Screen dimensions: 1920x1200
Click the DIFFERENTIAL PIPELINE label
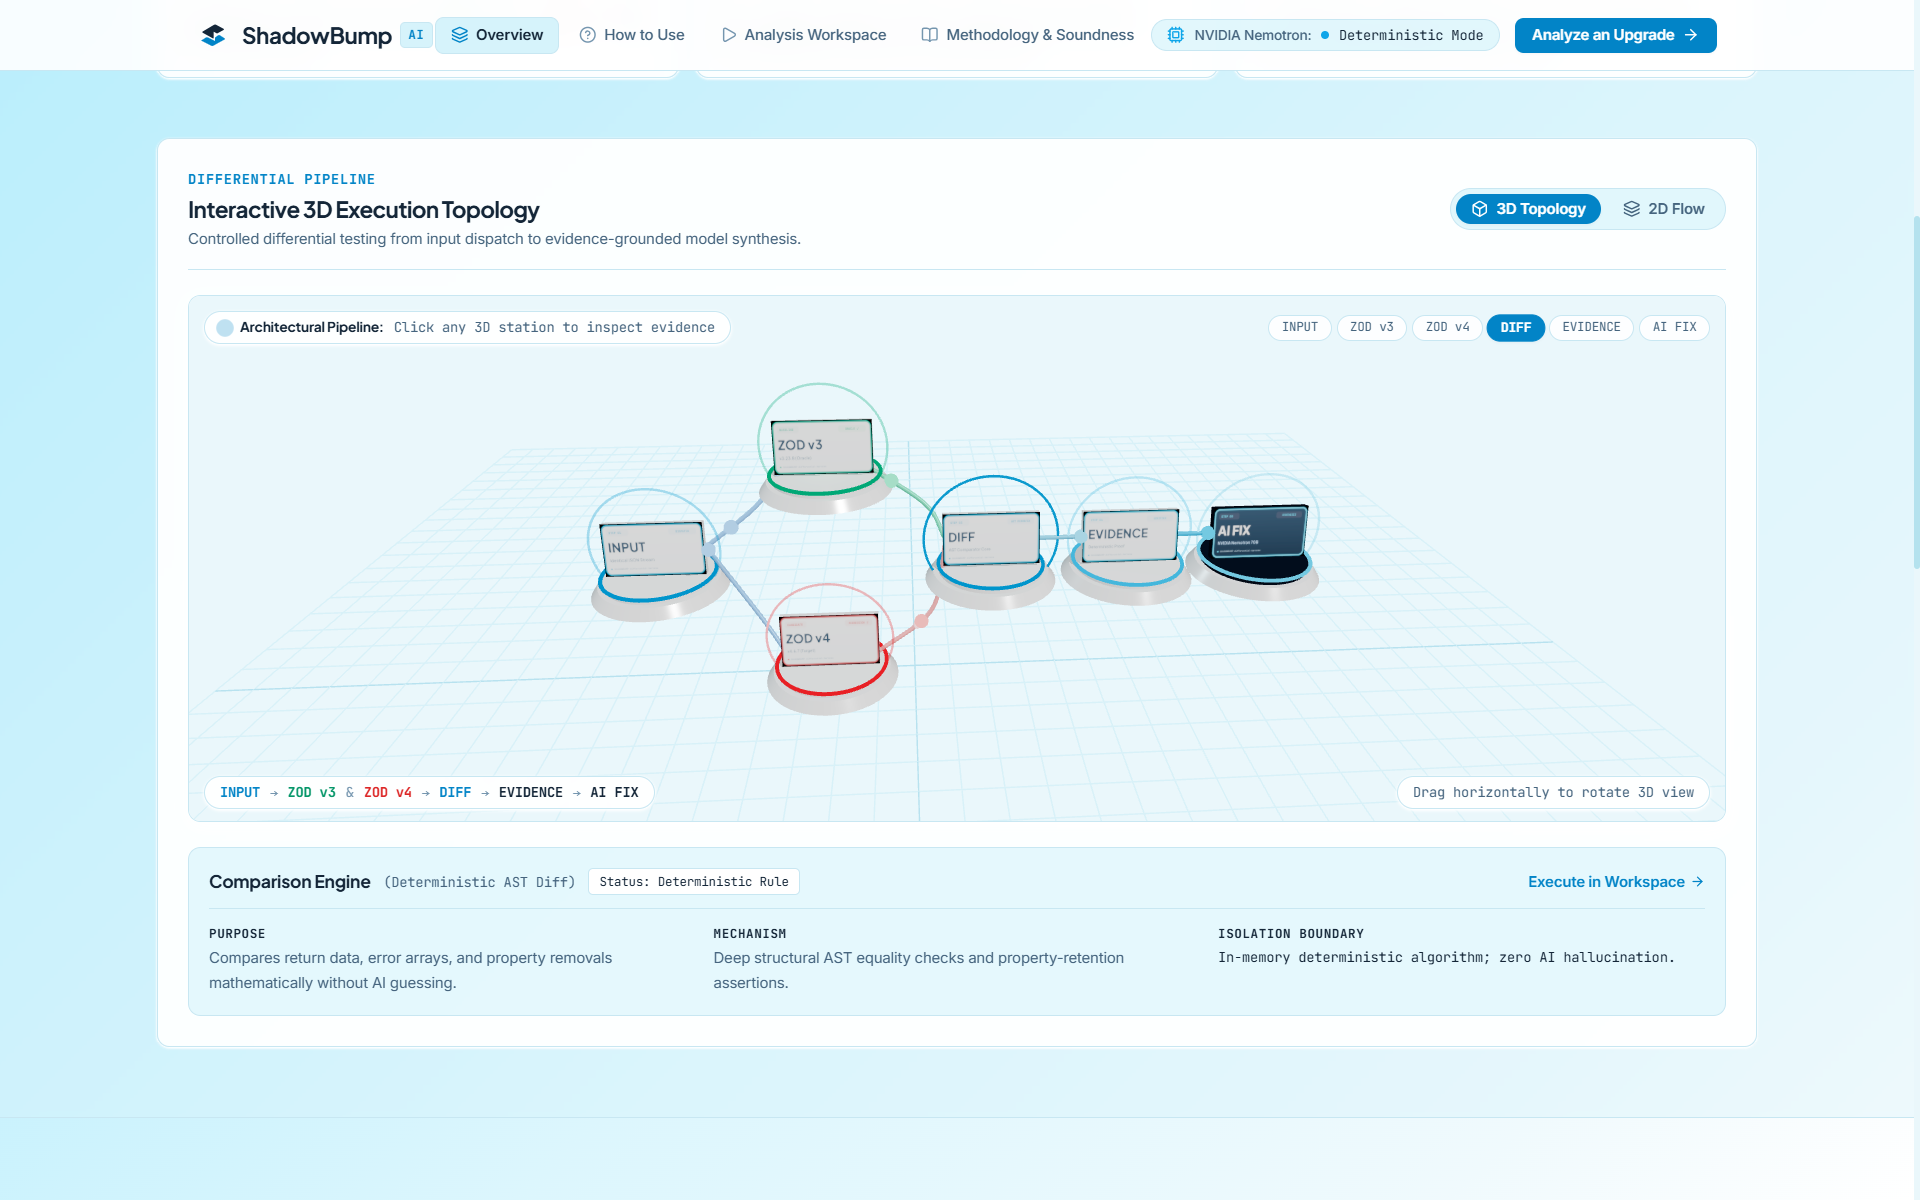(x=282, y=180)
